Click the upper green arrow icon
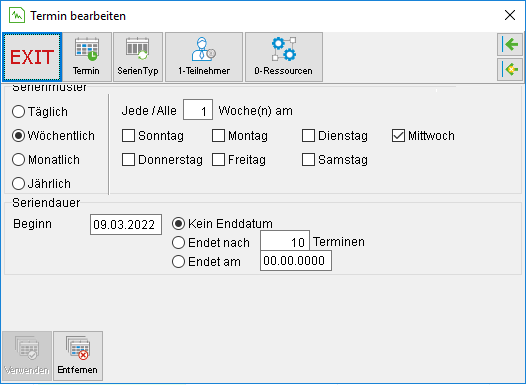The image size is (526, 385). [x=510, y=44]
